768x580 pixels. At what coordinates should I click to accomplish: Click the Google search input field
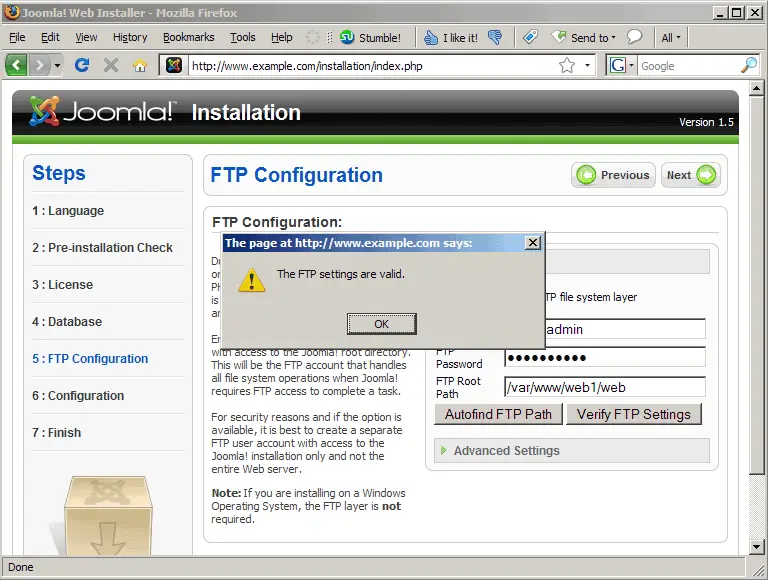[x=689, y=66]
